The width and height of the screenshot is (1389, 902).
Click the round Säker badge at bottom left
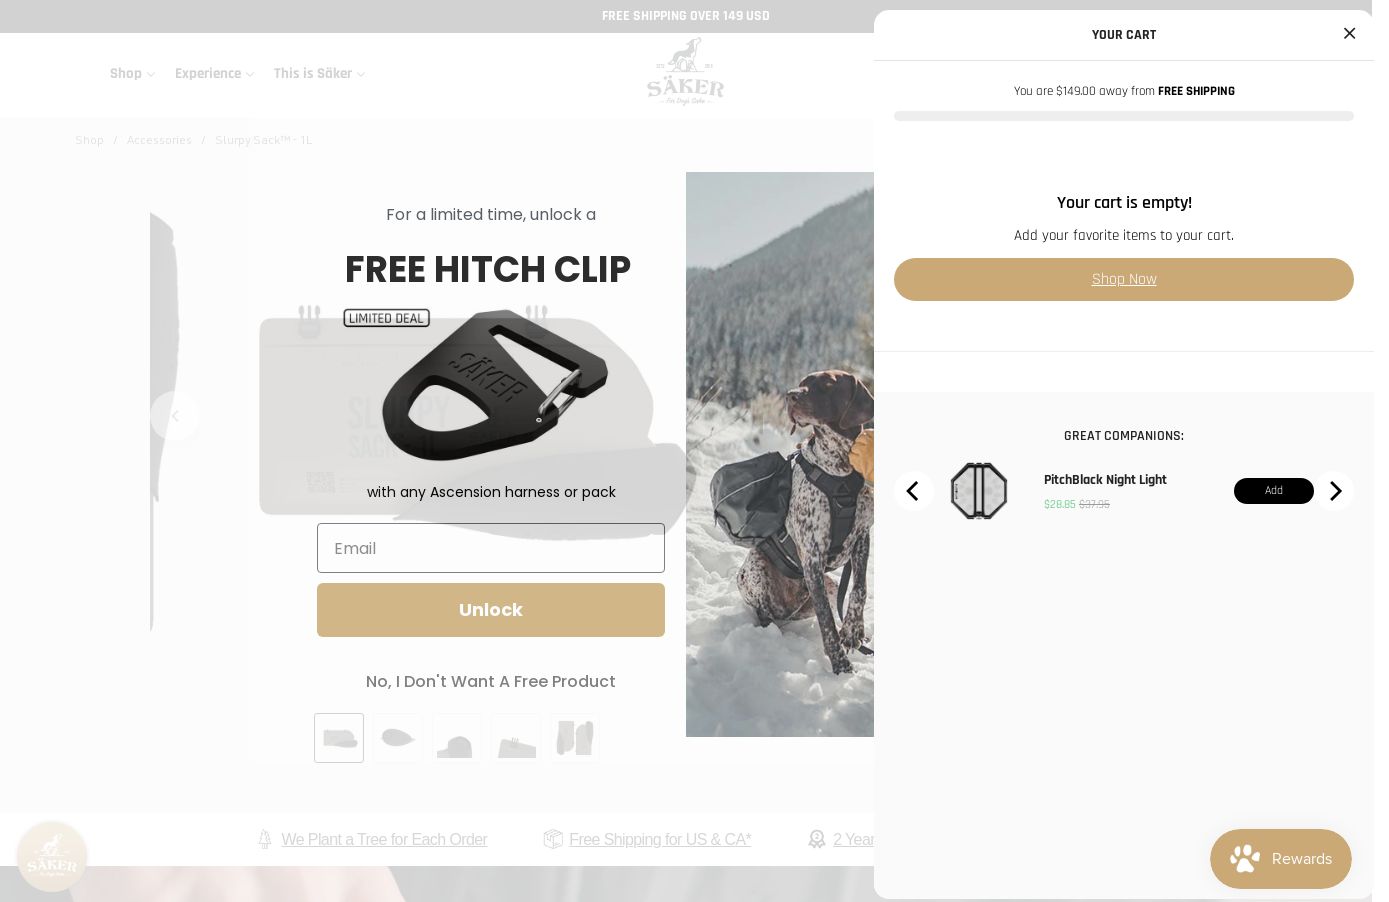tap(52, 857)
